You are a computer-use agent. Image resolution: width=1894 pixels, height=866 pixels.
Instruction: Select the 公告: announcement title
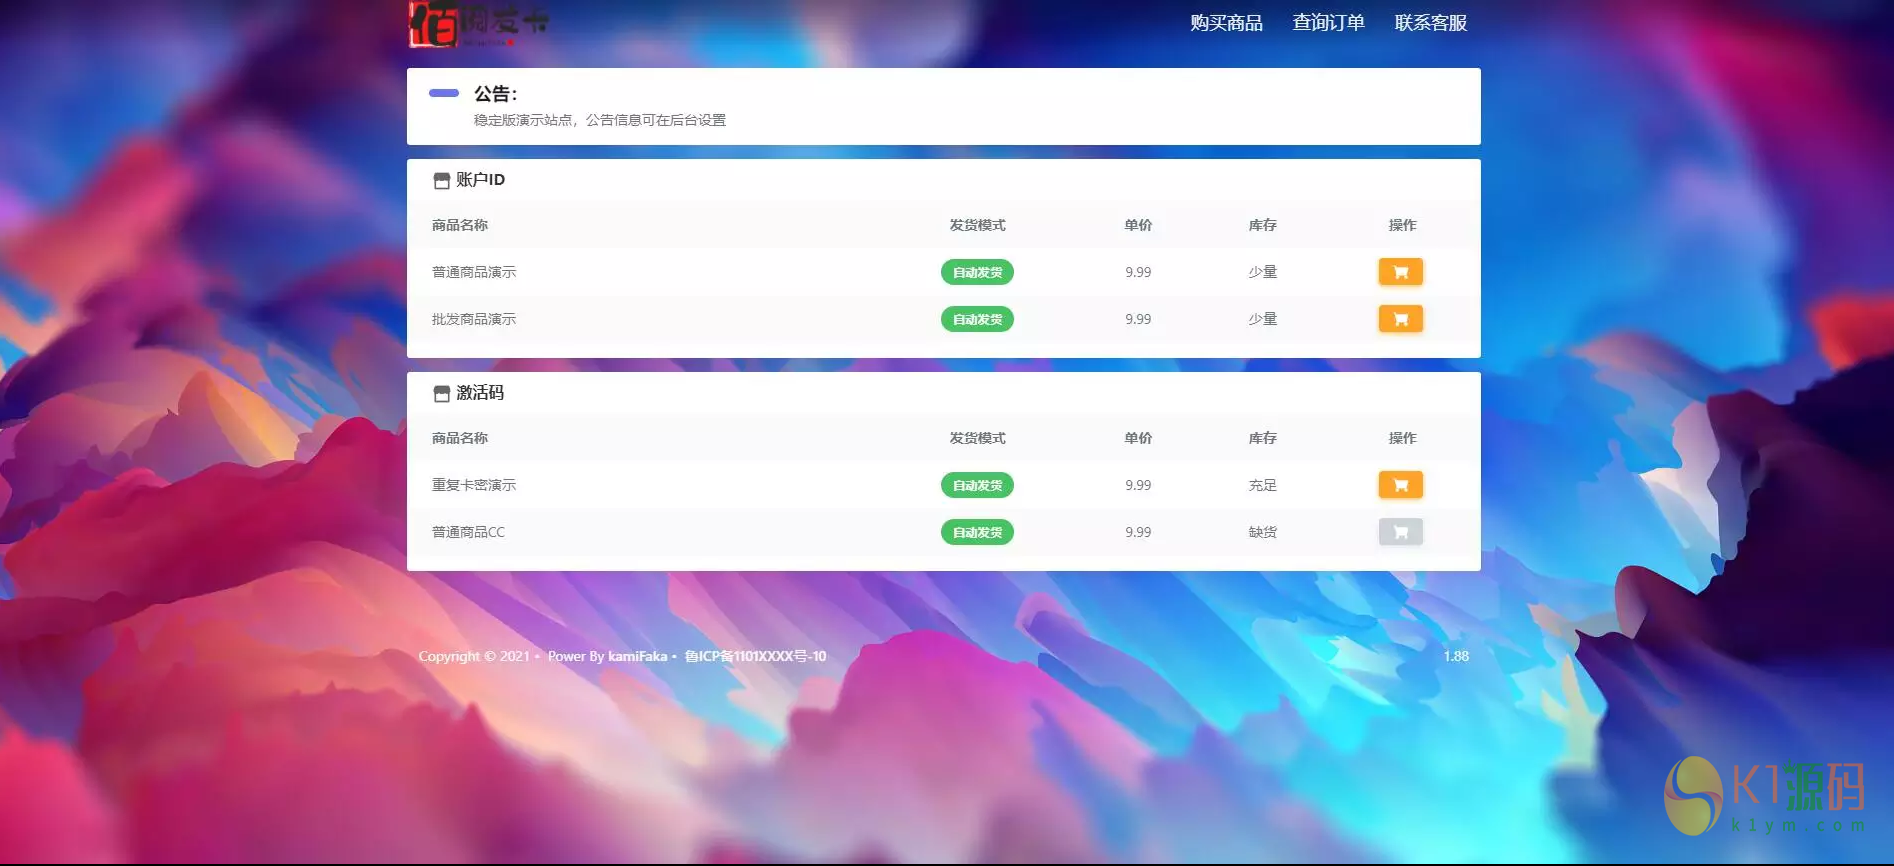[x=496, y=94]
